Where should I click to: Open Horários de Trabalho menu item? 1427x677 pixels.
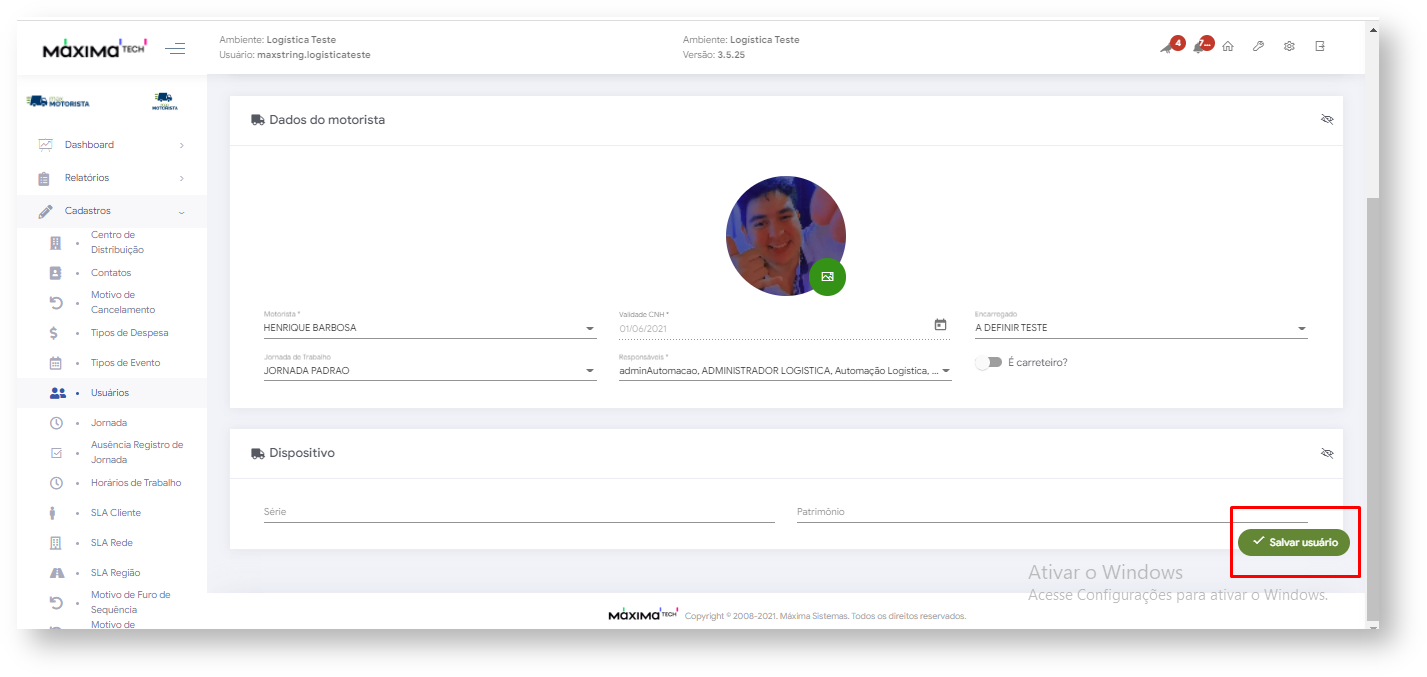pos(136,483)
